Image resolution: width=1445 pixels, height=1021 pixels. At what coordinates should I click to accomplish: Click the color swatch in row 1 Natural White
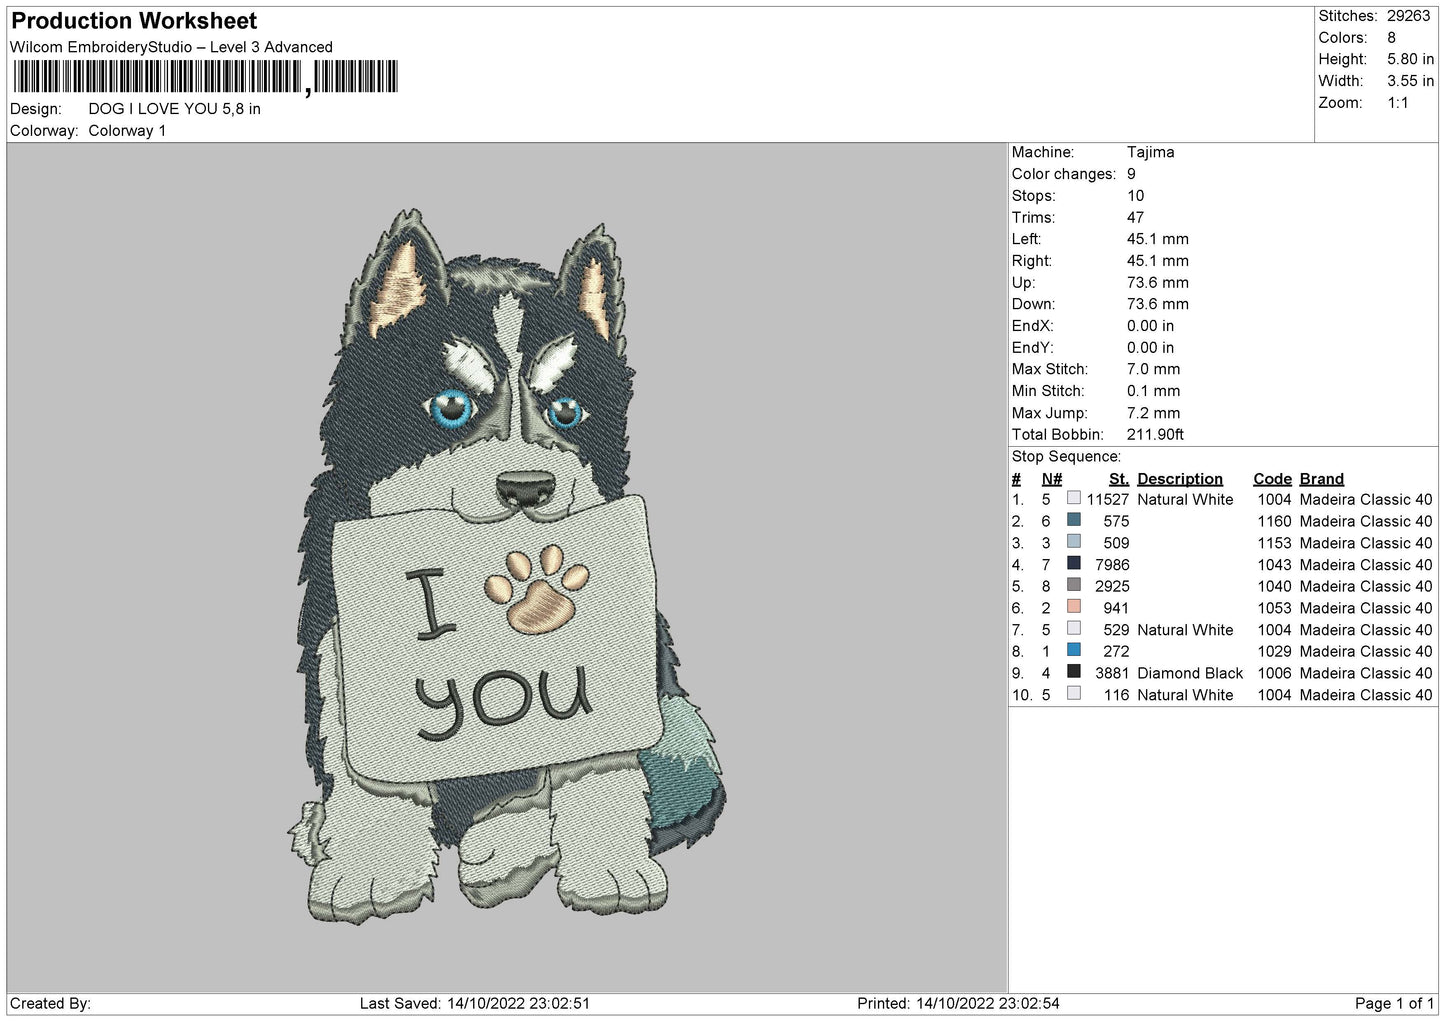[1074, 498]
